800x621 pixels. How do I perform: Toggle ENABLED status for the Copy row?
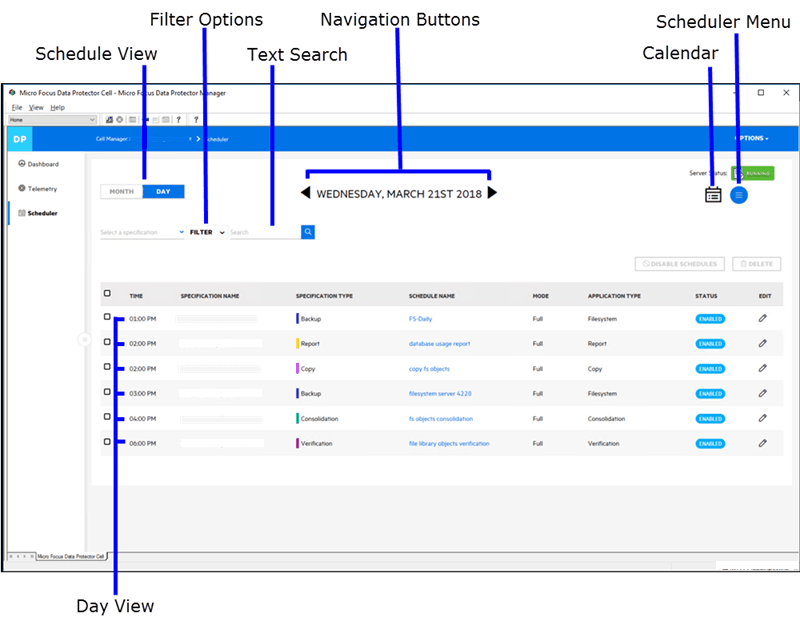pyautogui.click(x=710, y=369)
